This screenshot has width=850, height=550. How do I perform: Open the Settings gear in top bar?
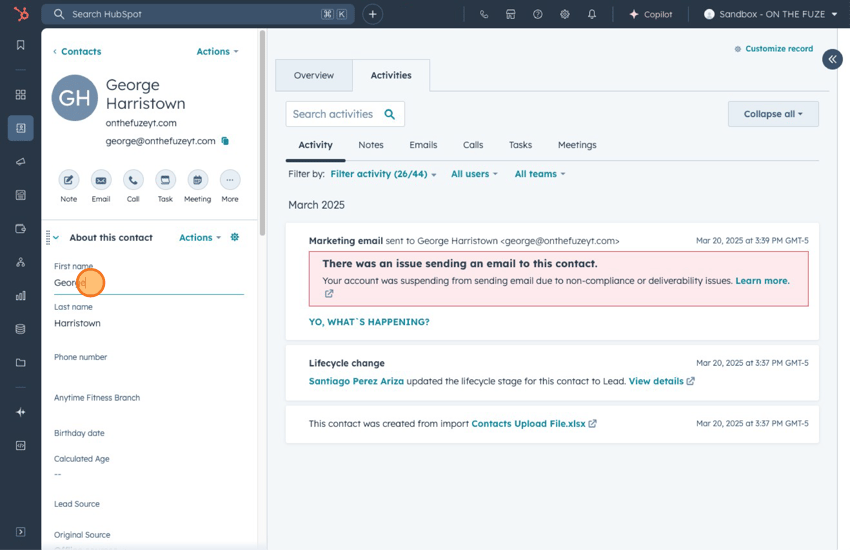565,14
